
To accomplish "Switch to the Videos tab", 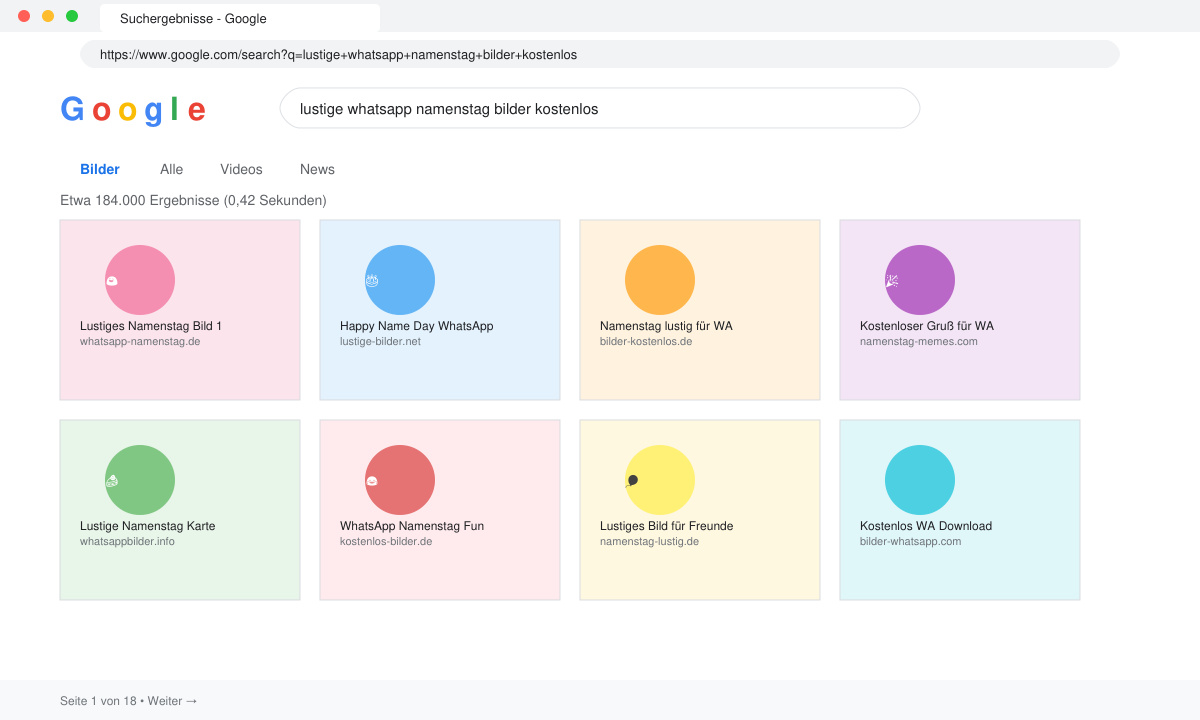I will pyautogui.click(x=241, y=169).
